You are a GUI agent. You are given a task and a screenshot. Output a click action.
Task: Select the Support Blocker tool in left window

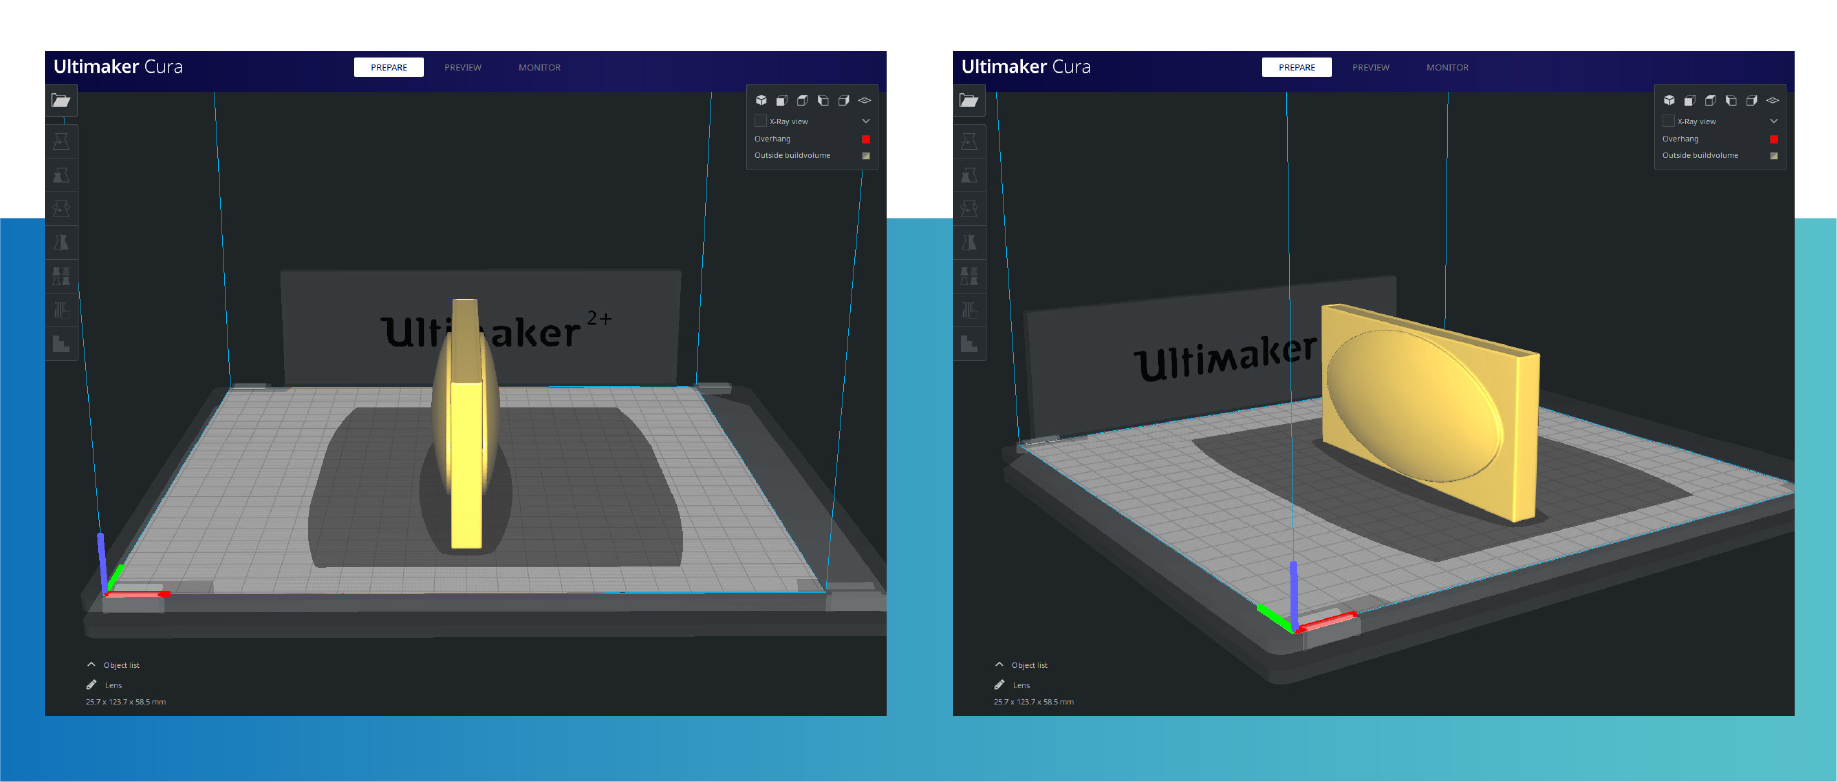[x=61, y=344]
